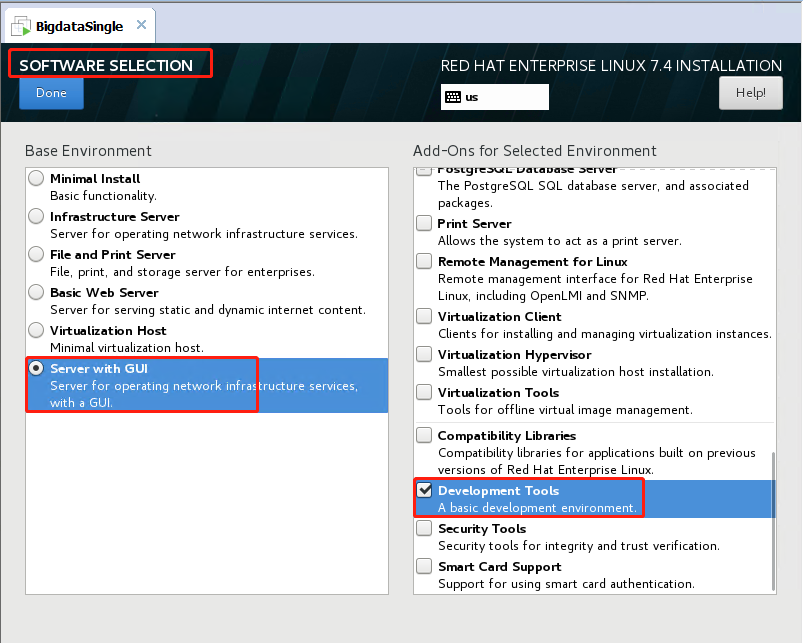Click the 'Print Server' add-on label
Image resolution: width=803 pixels, height=643 pixels.
click(x=475, y=224)
